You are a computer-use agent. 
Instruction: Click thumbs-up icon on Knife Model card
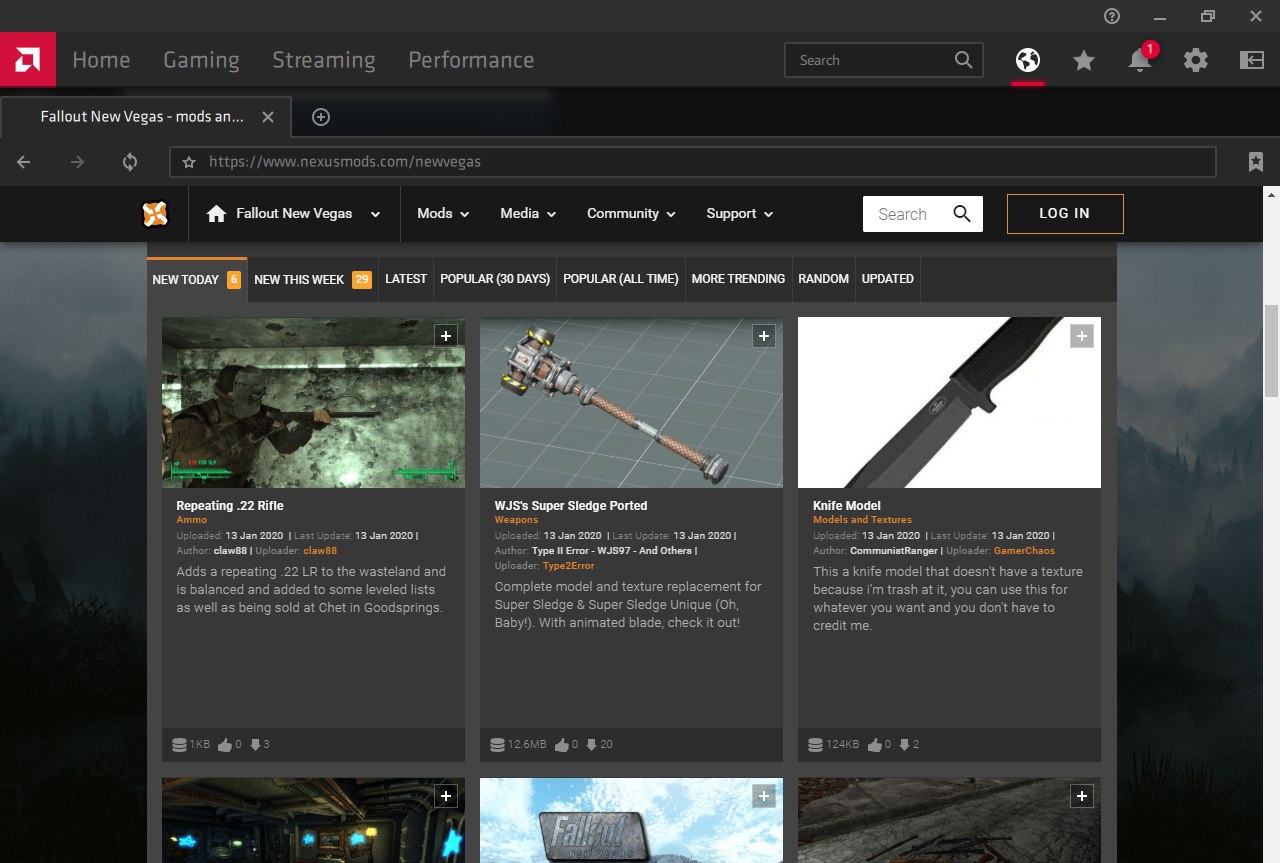click(x=875, y=745)
